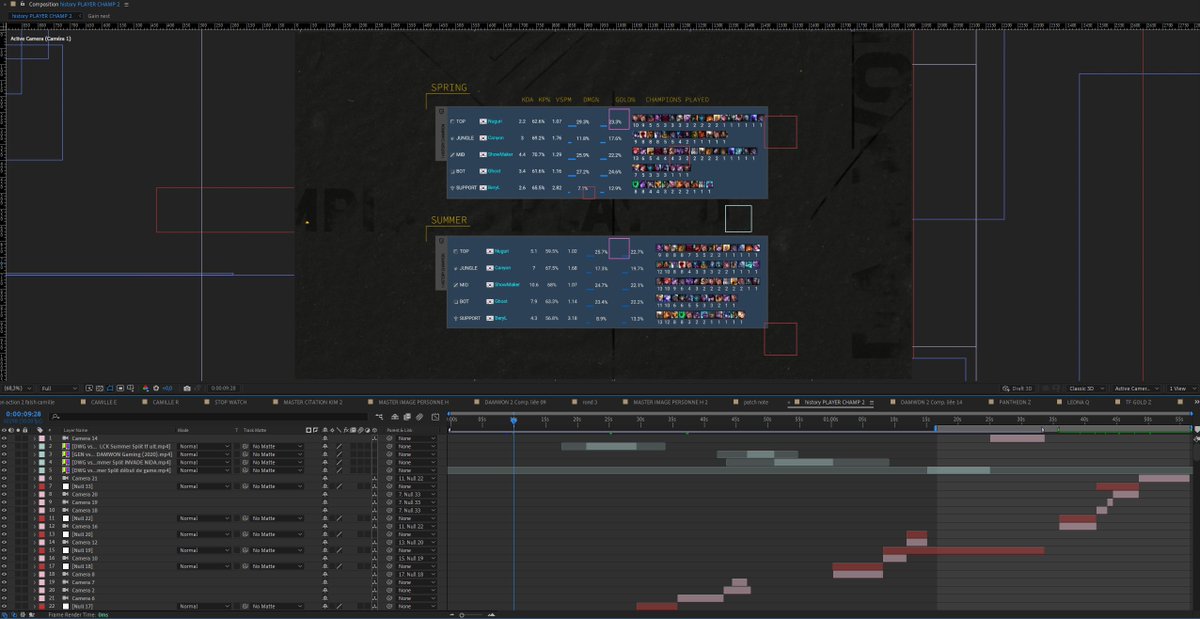This screenshot has height=619, width=1200.
Task: Zoom out timeline with small mountain icon
Action: 451,614
